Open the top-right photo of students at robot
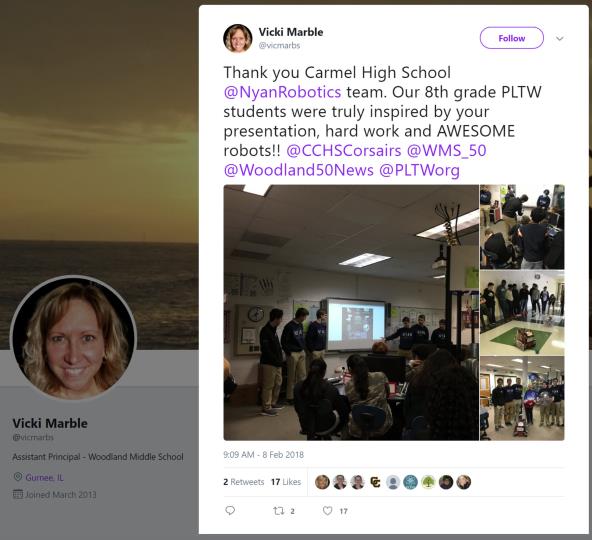 pos(522,227)
